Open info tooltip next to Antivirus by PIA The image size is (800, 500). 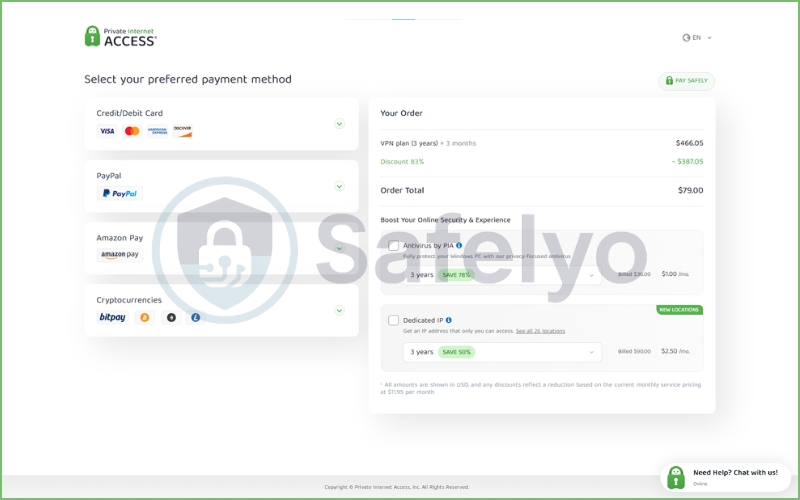(x=459, y=245)
